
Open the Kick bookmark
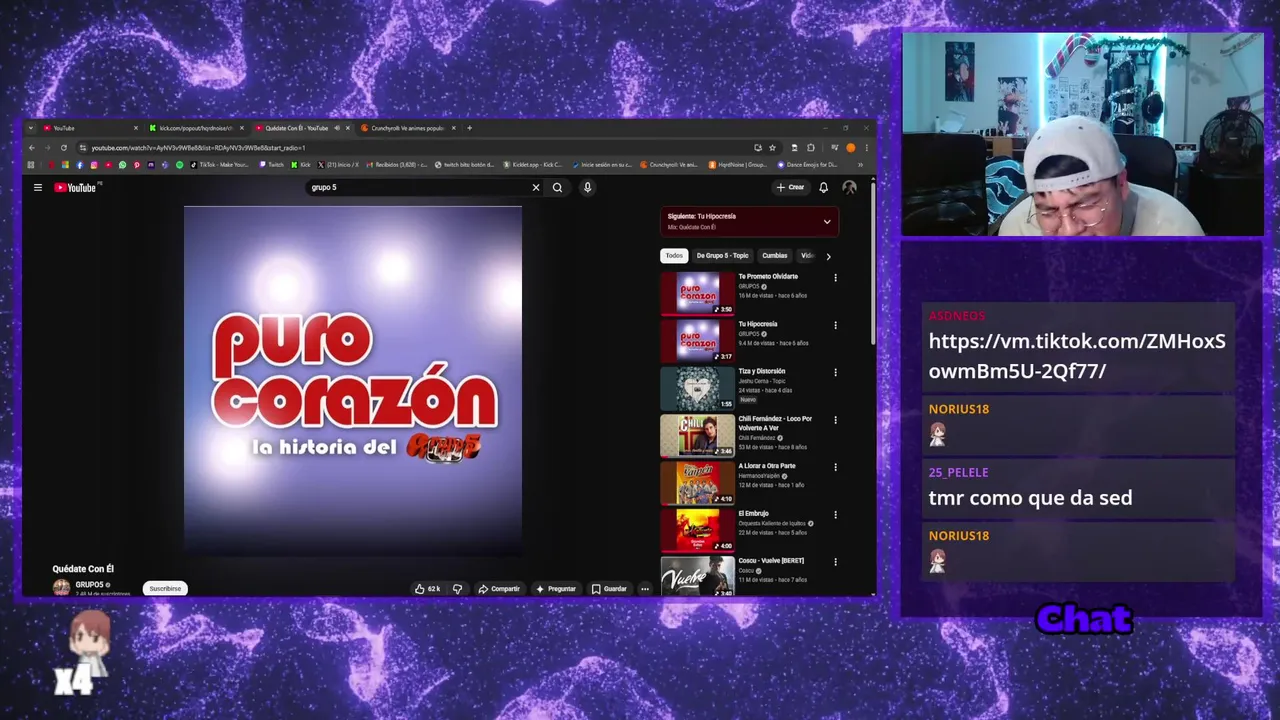[x=301, y=165]
